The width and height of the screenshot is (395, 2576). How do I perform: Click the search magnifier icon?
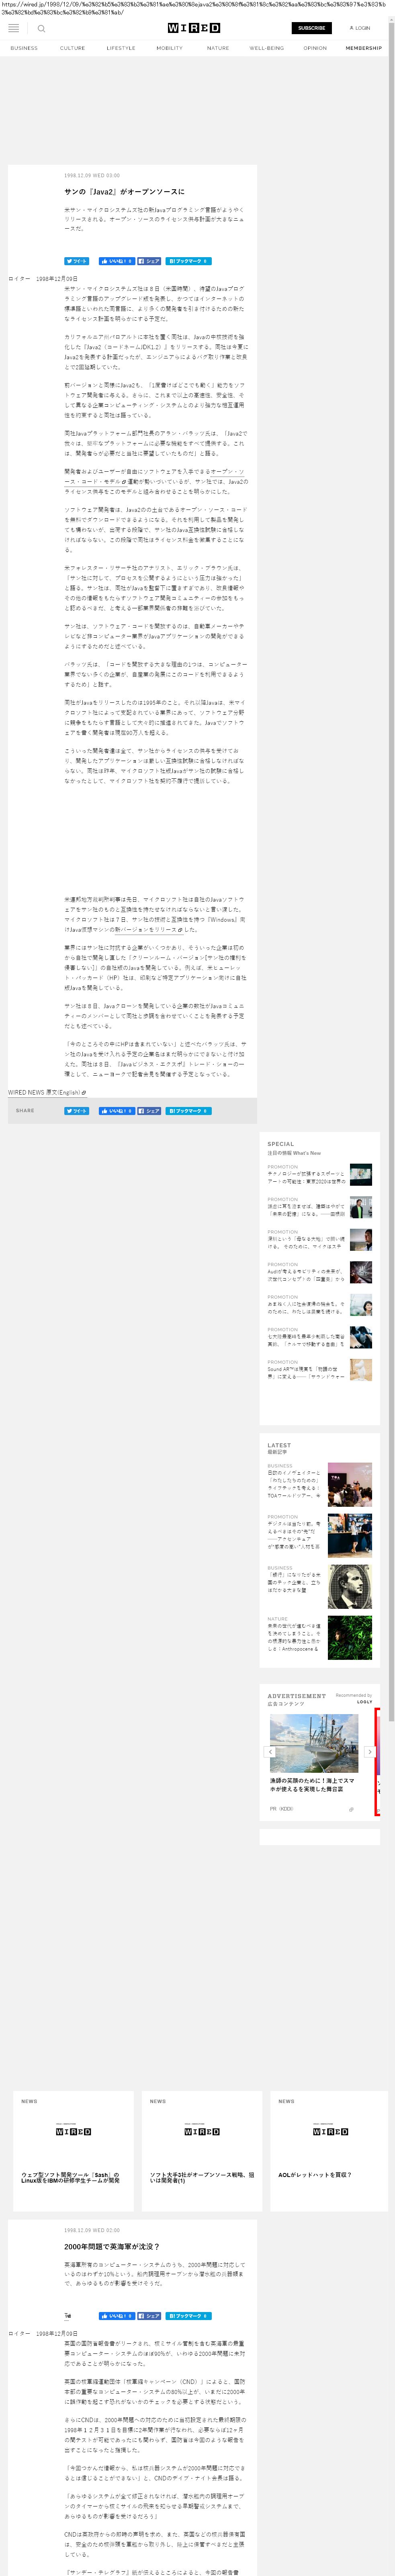pyautogui.click(x=41, y=28)
